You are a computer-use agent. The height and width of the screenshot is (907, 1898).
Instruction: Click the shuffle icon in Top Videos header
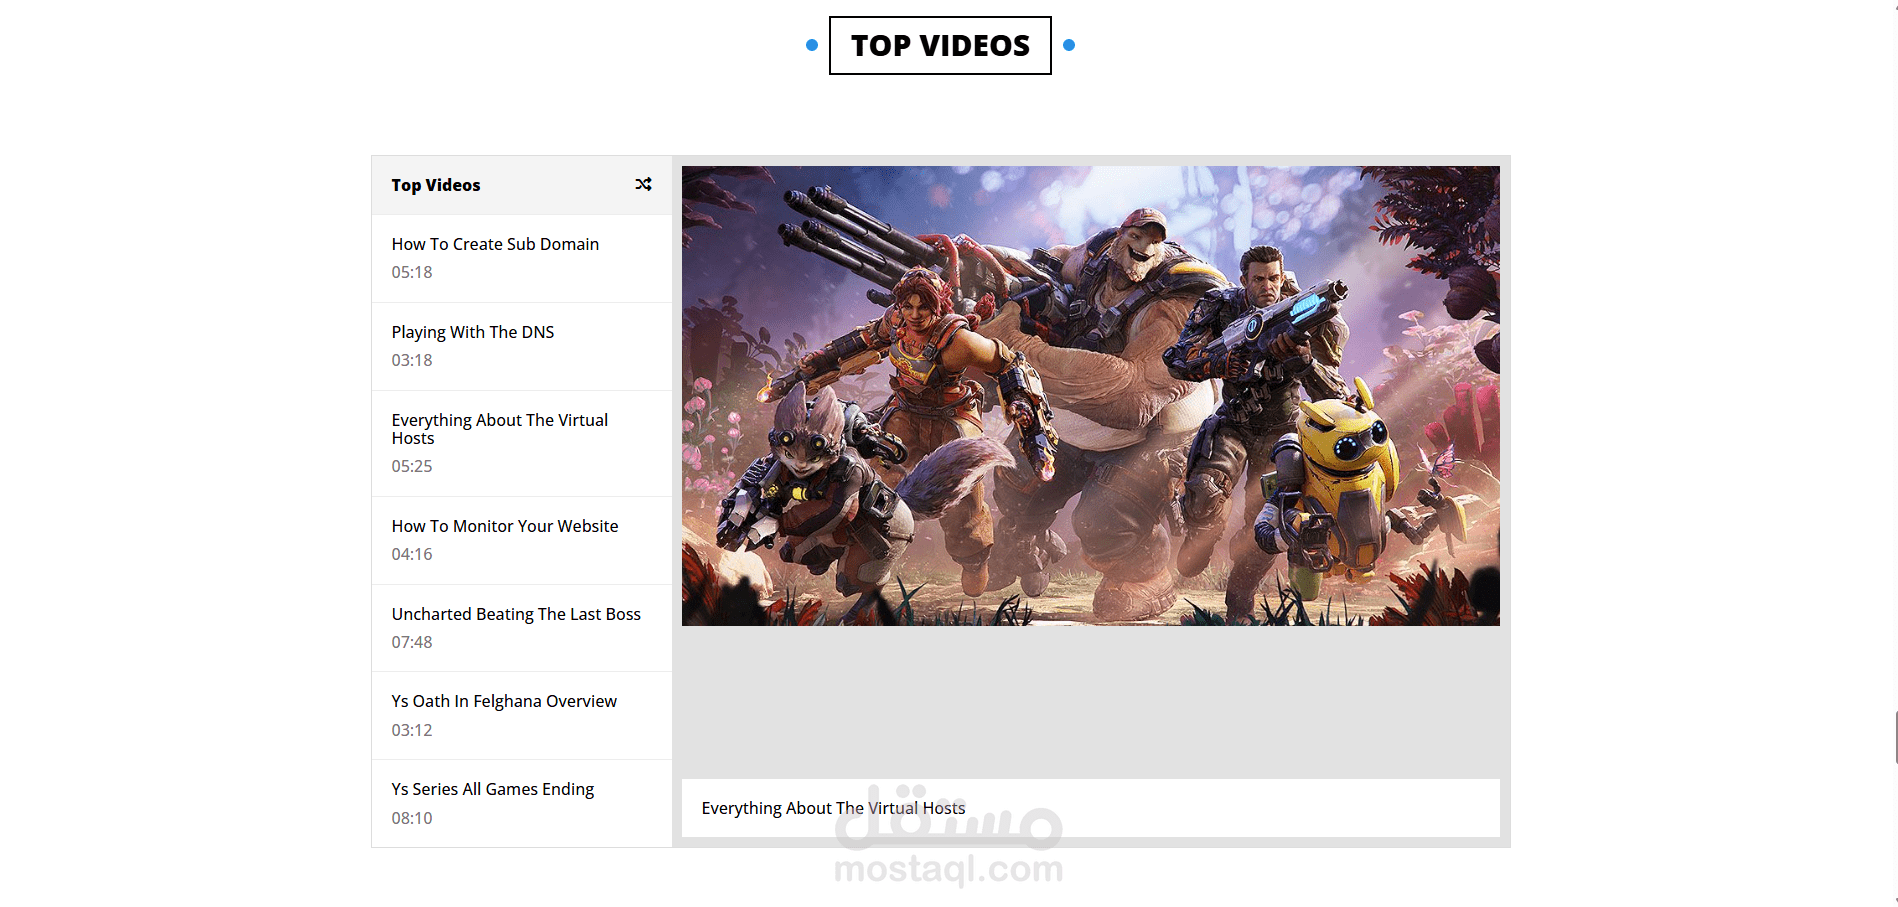click(x=643, y=184)
